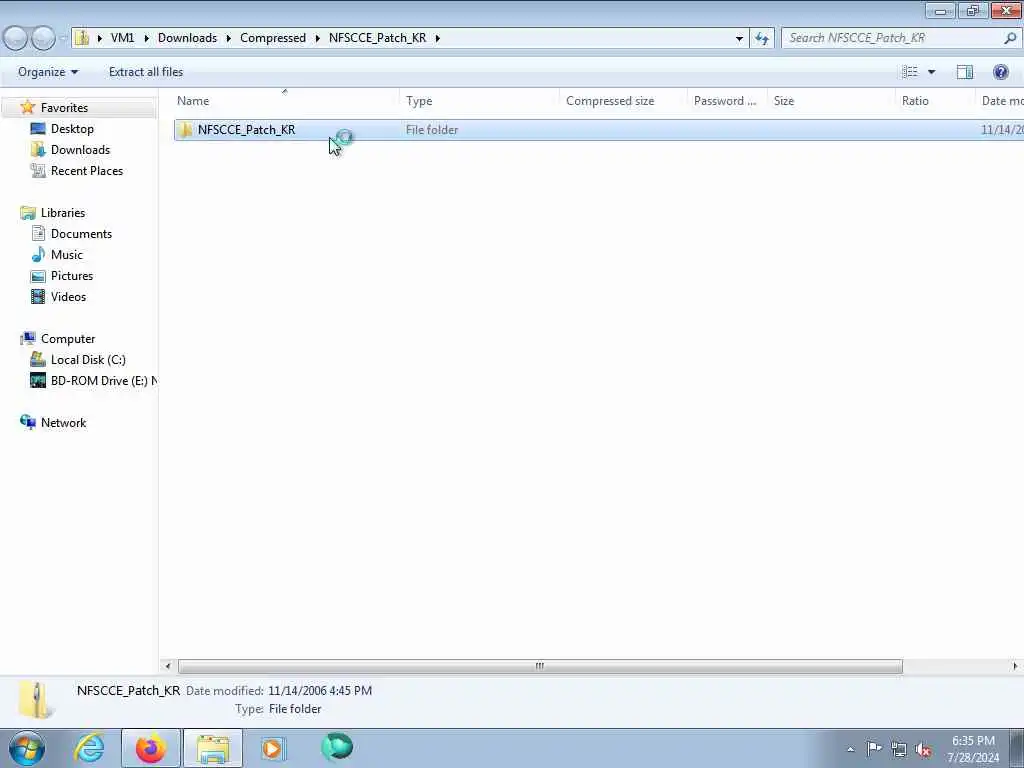Sort by the Name column header
The width and height of the screenshot is (1024, 768).
(286, 101)
